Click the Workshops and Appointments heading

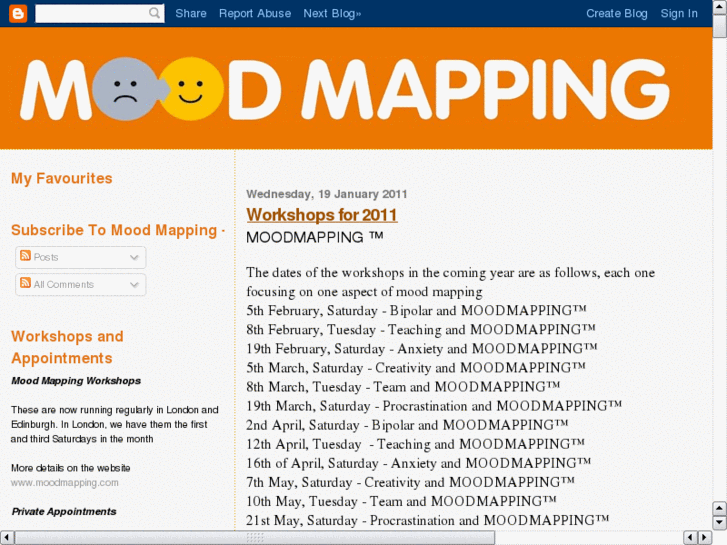(x=67, y=347)
